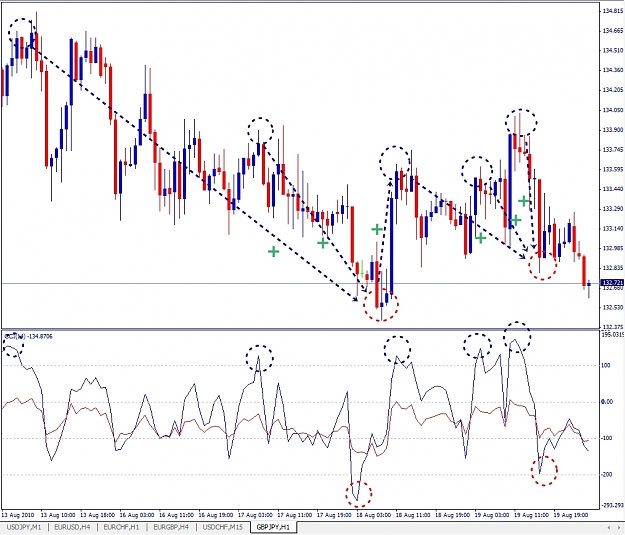Click the 133.440 price scale label
This screenshot has width=625, height=535.
(613, 189)
